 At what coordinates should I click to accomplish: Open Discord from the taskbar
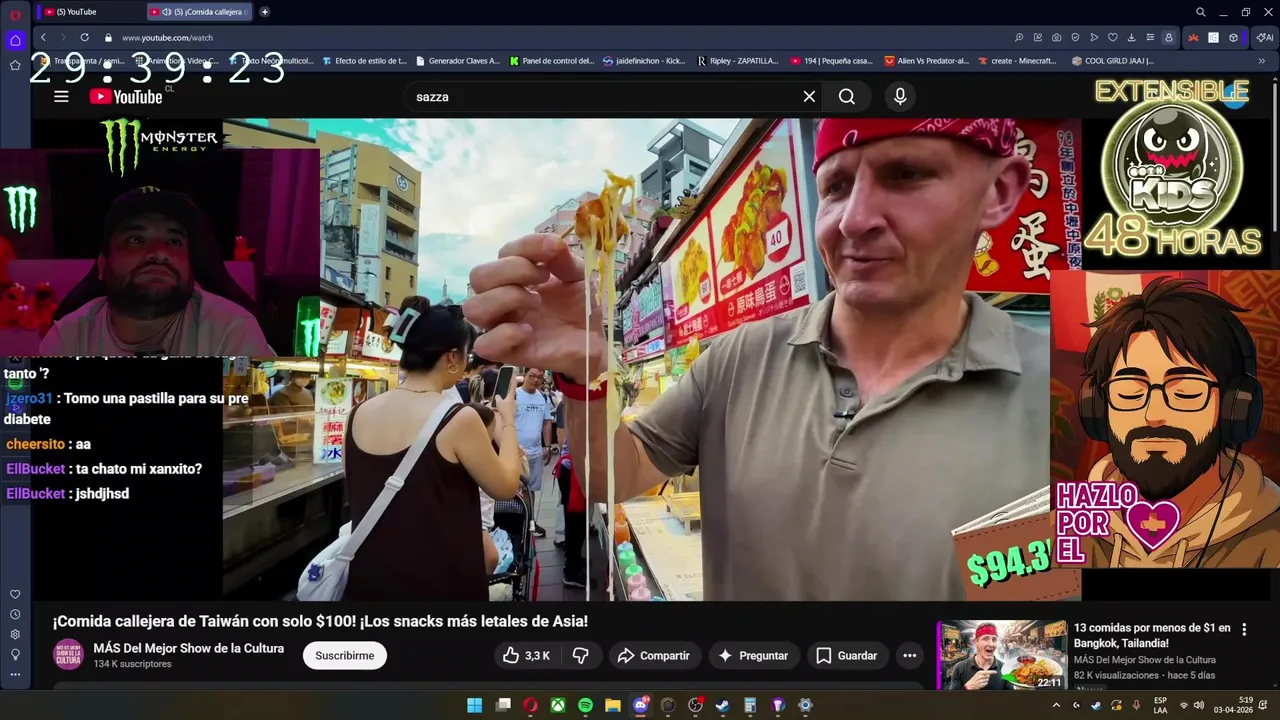(x=641, y=705)
